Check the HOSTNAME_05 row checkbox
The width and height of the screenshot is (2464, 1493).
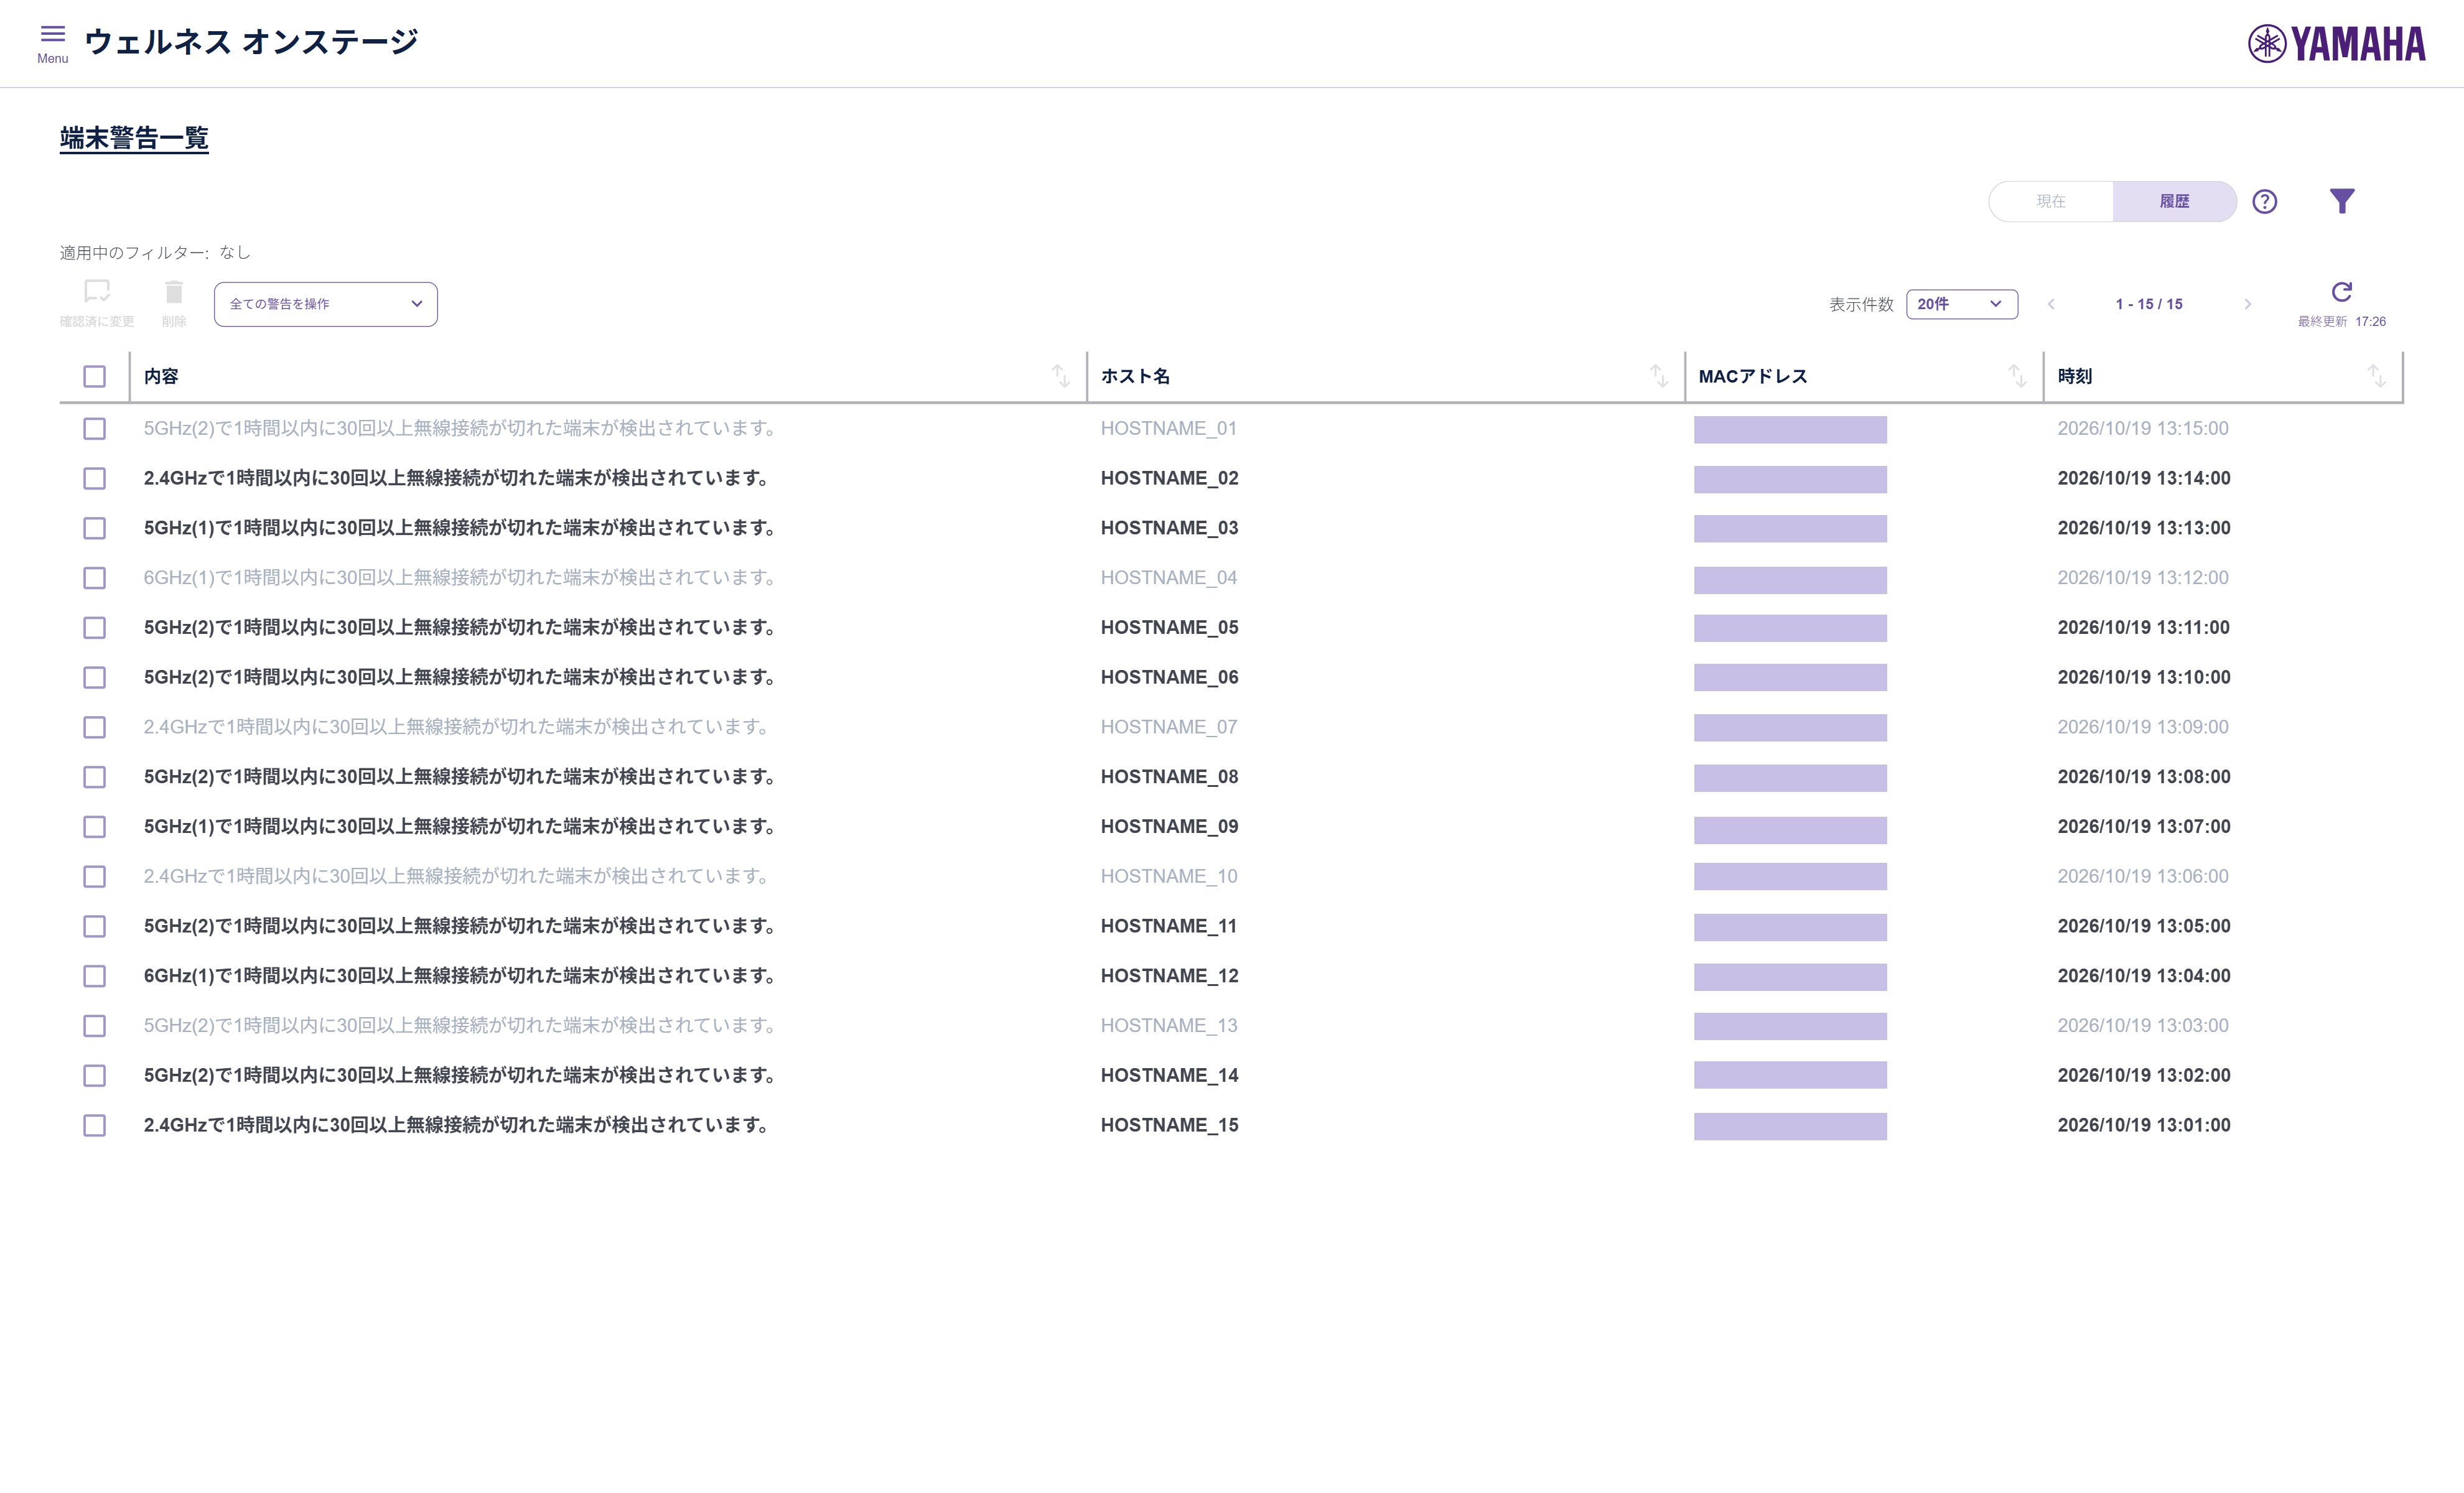[x=95, y=628]
